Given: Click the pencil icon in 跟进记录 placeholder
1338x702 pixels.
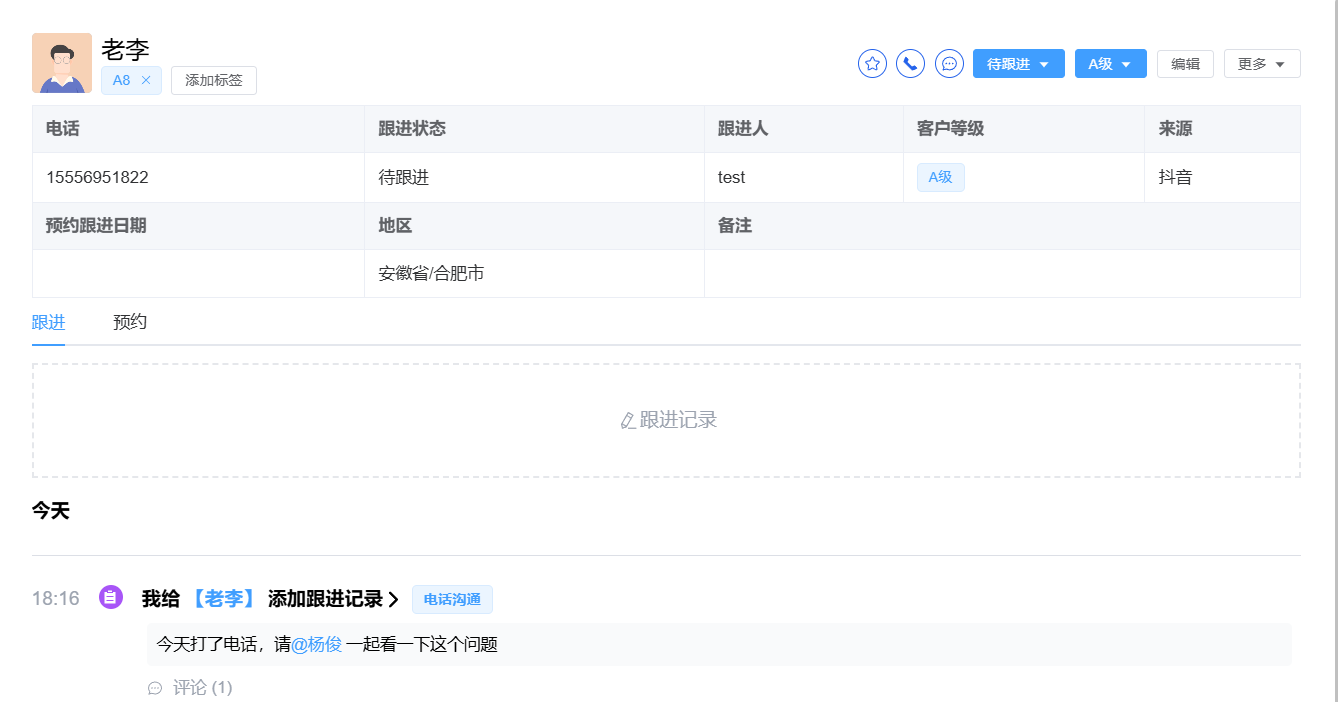Looking at the screenshot, I should coord(626,419).
